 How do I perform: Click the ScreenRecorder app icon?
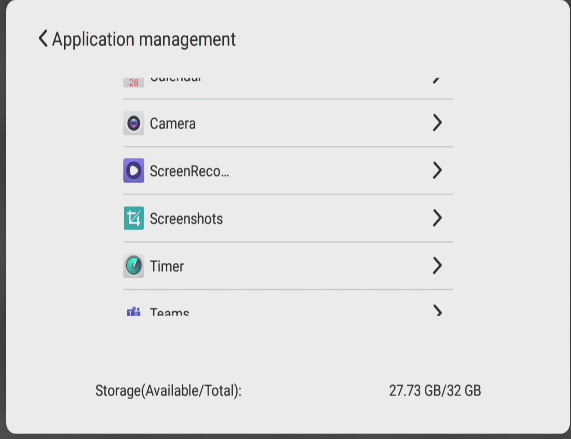(x=134, y=170)
